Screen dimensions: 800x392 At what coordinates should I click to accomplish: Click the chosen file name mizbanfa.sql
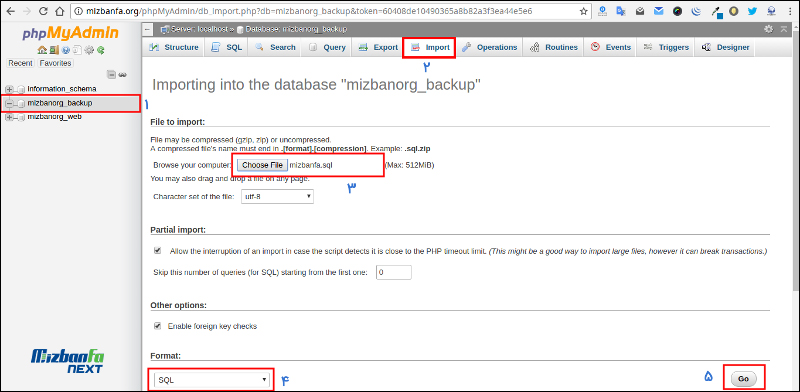tap(311, 165)
